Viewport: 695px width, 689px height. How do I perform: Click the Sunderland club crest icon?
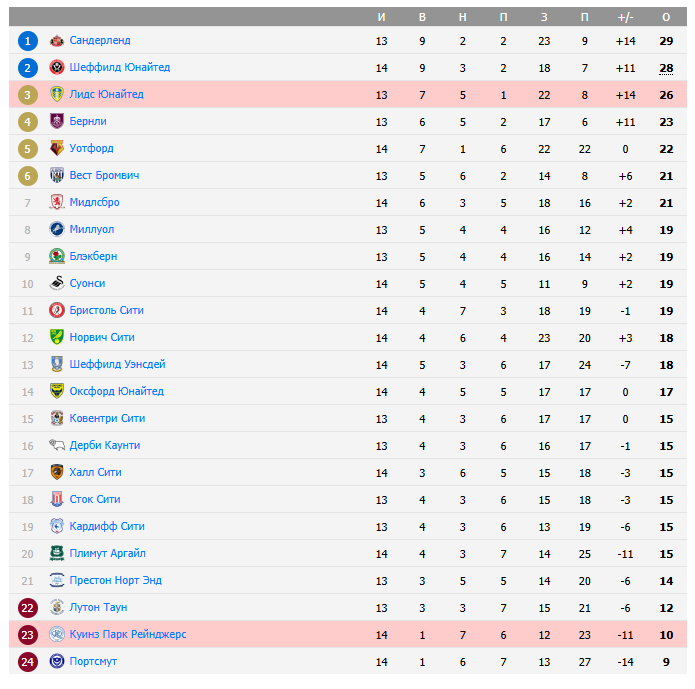[57, 41]
